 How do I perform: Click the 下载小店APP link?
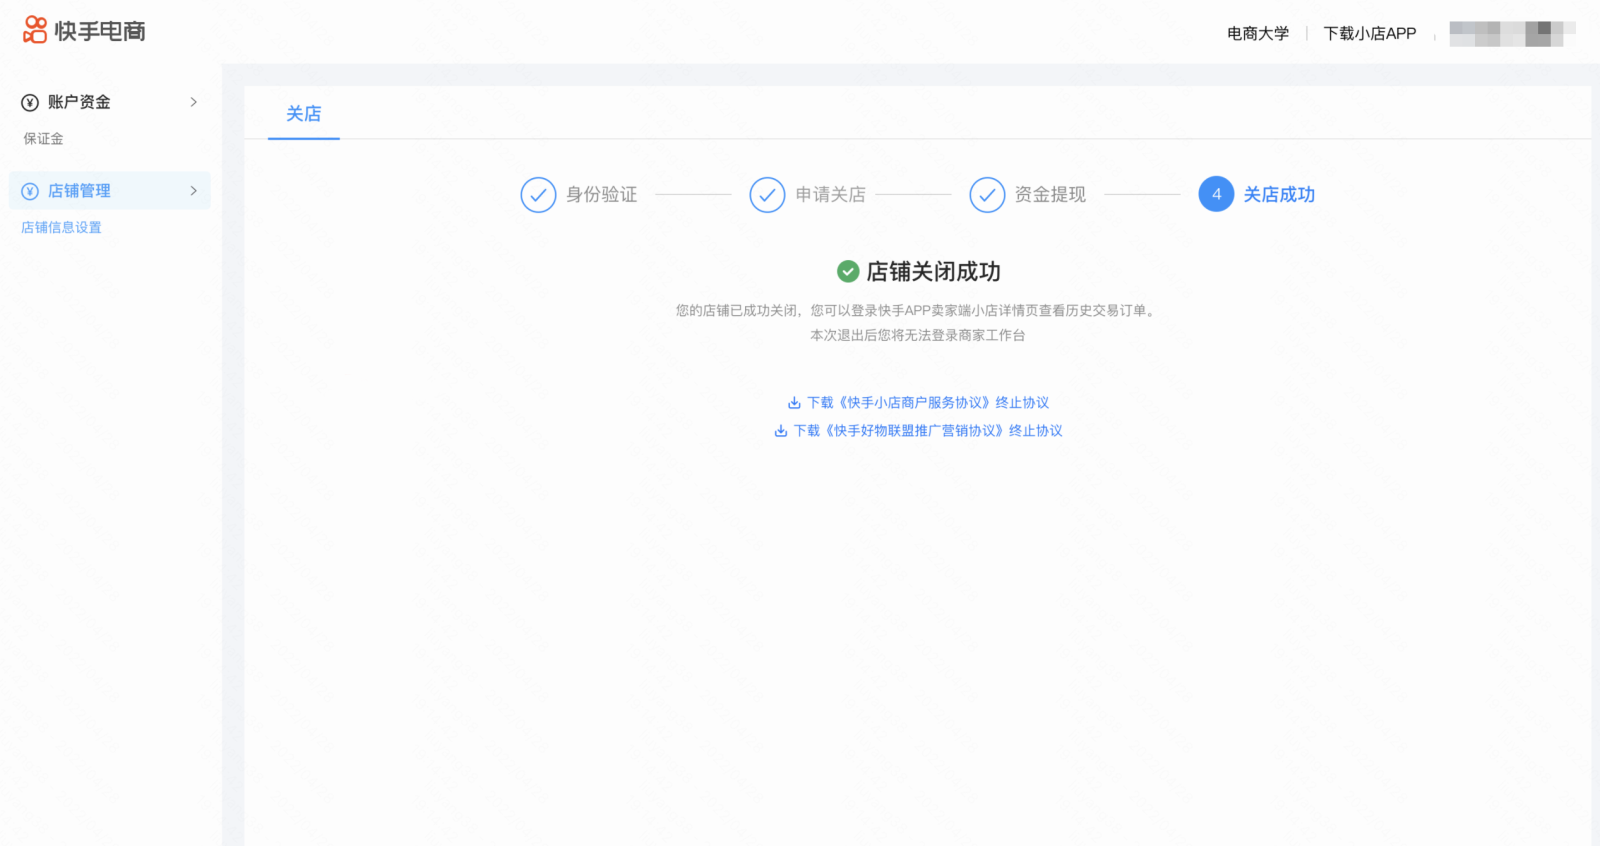1369,34
